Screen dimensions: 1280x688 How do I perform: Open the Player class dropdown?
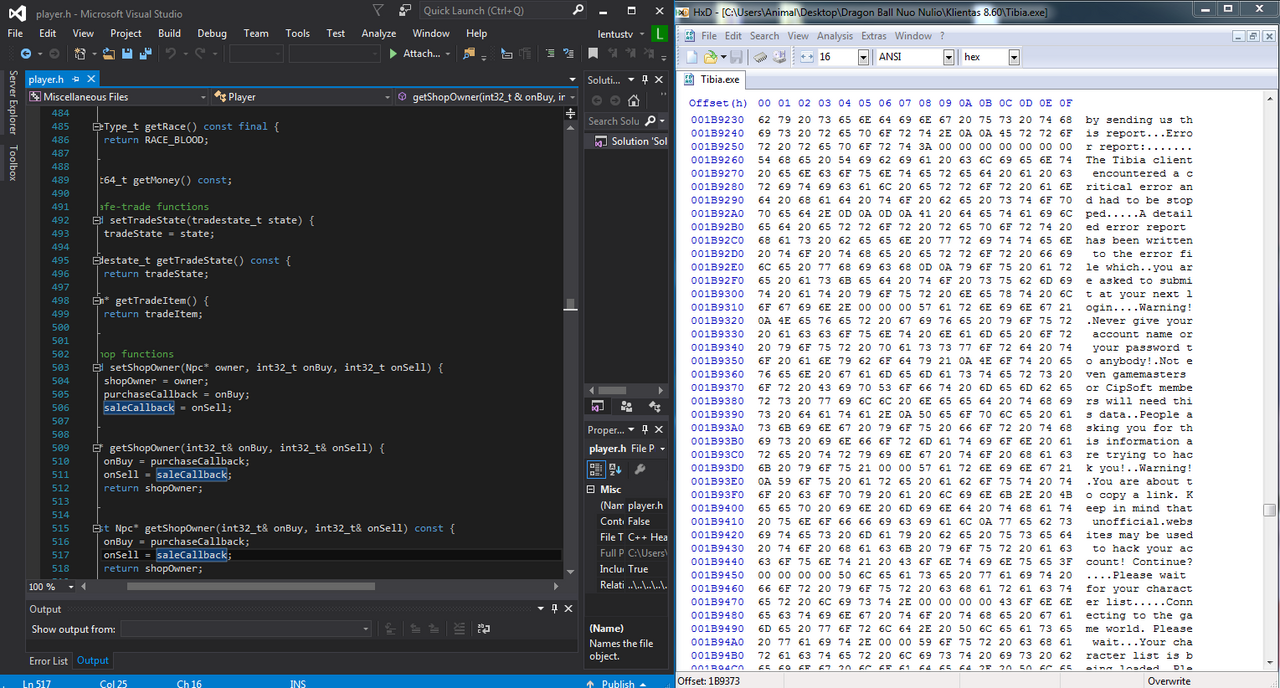click(388, 97)
